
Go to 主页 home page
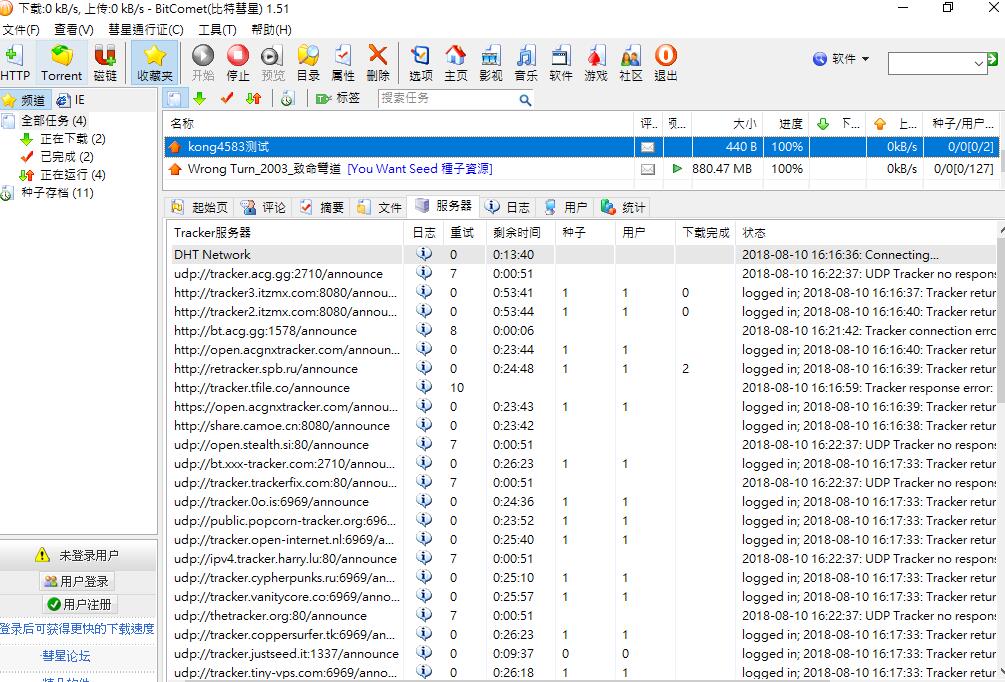click(x=456, y=63)
